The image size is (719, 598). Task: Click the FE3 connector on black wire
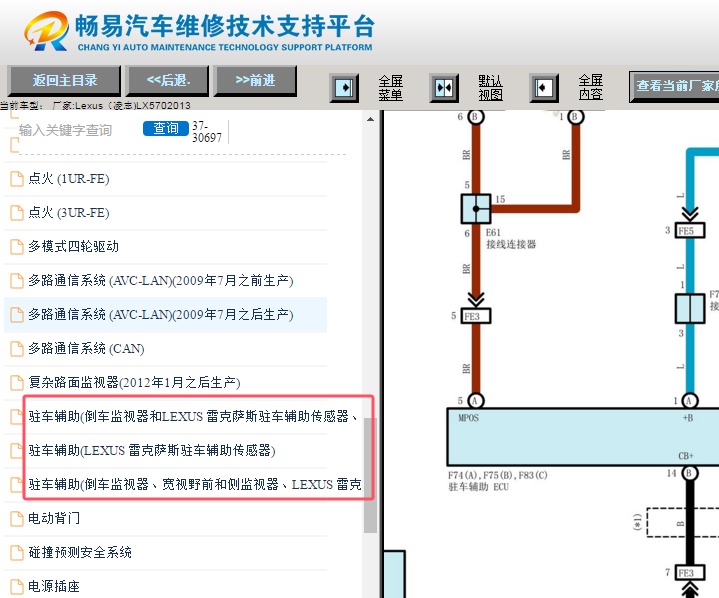coord(690,573)
